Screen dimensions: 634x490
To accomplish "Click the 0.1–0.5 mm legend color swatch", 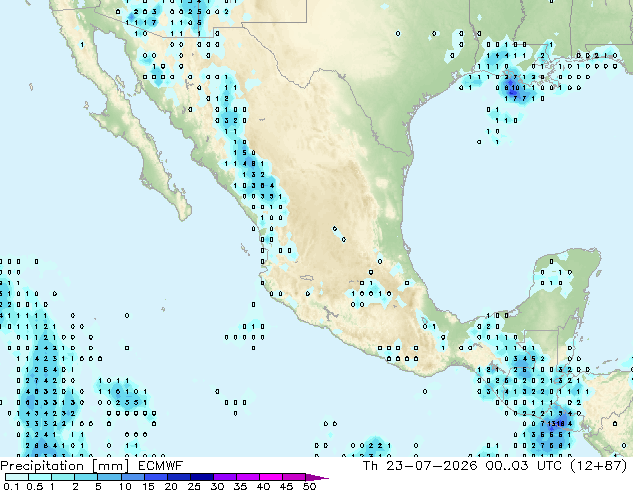I will pyautogui.click(x=17, y=477).
